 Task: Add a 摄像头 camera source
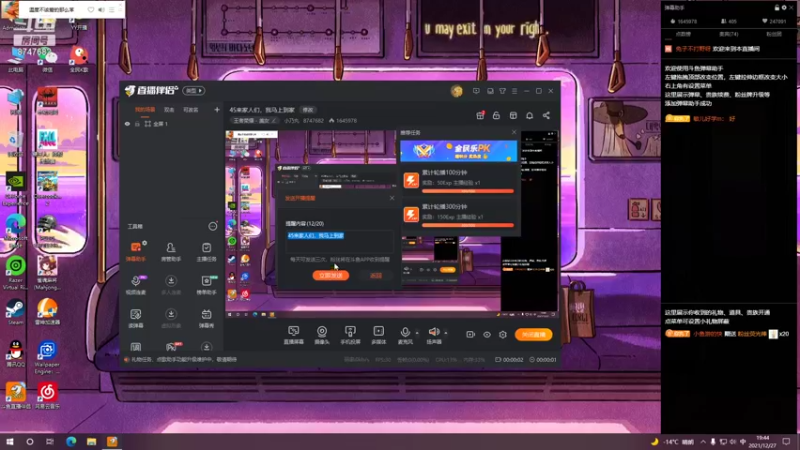click(x=322, y=335)
